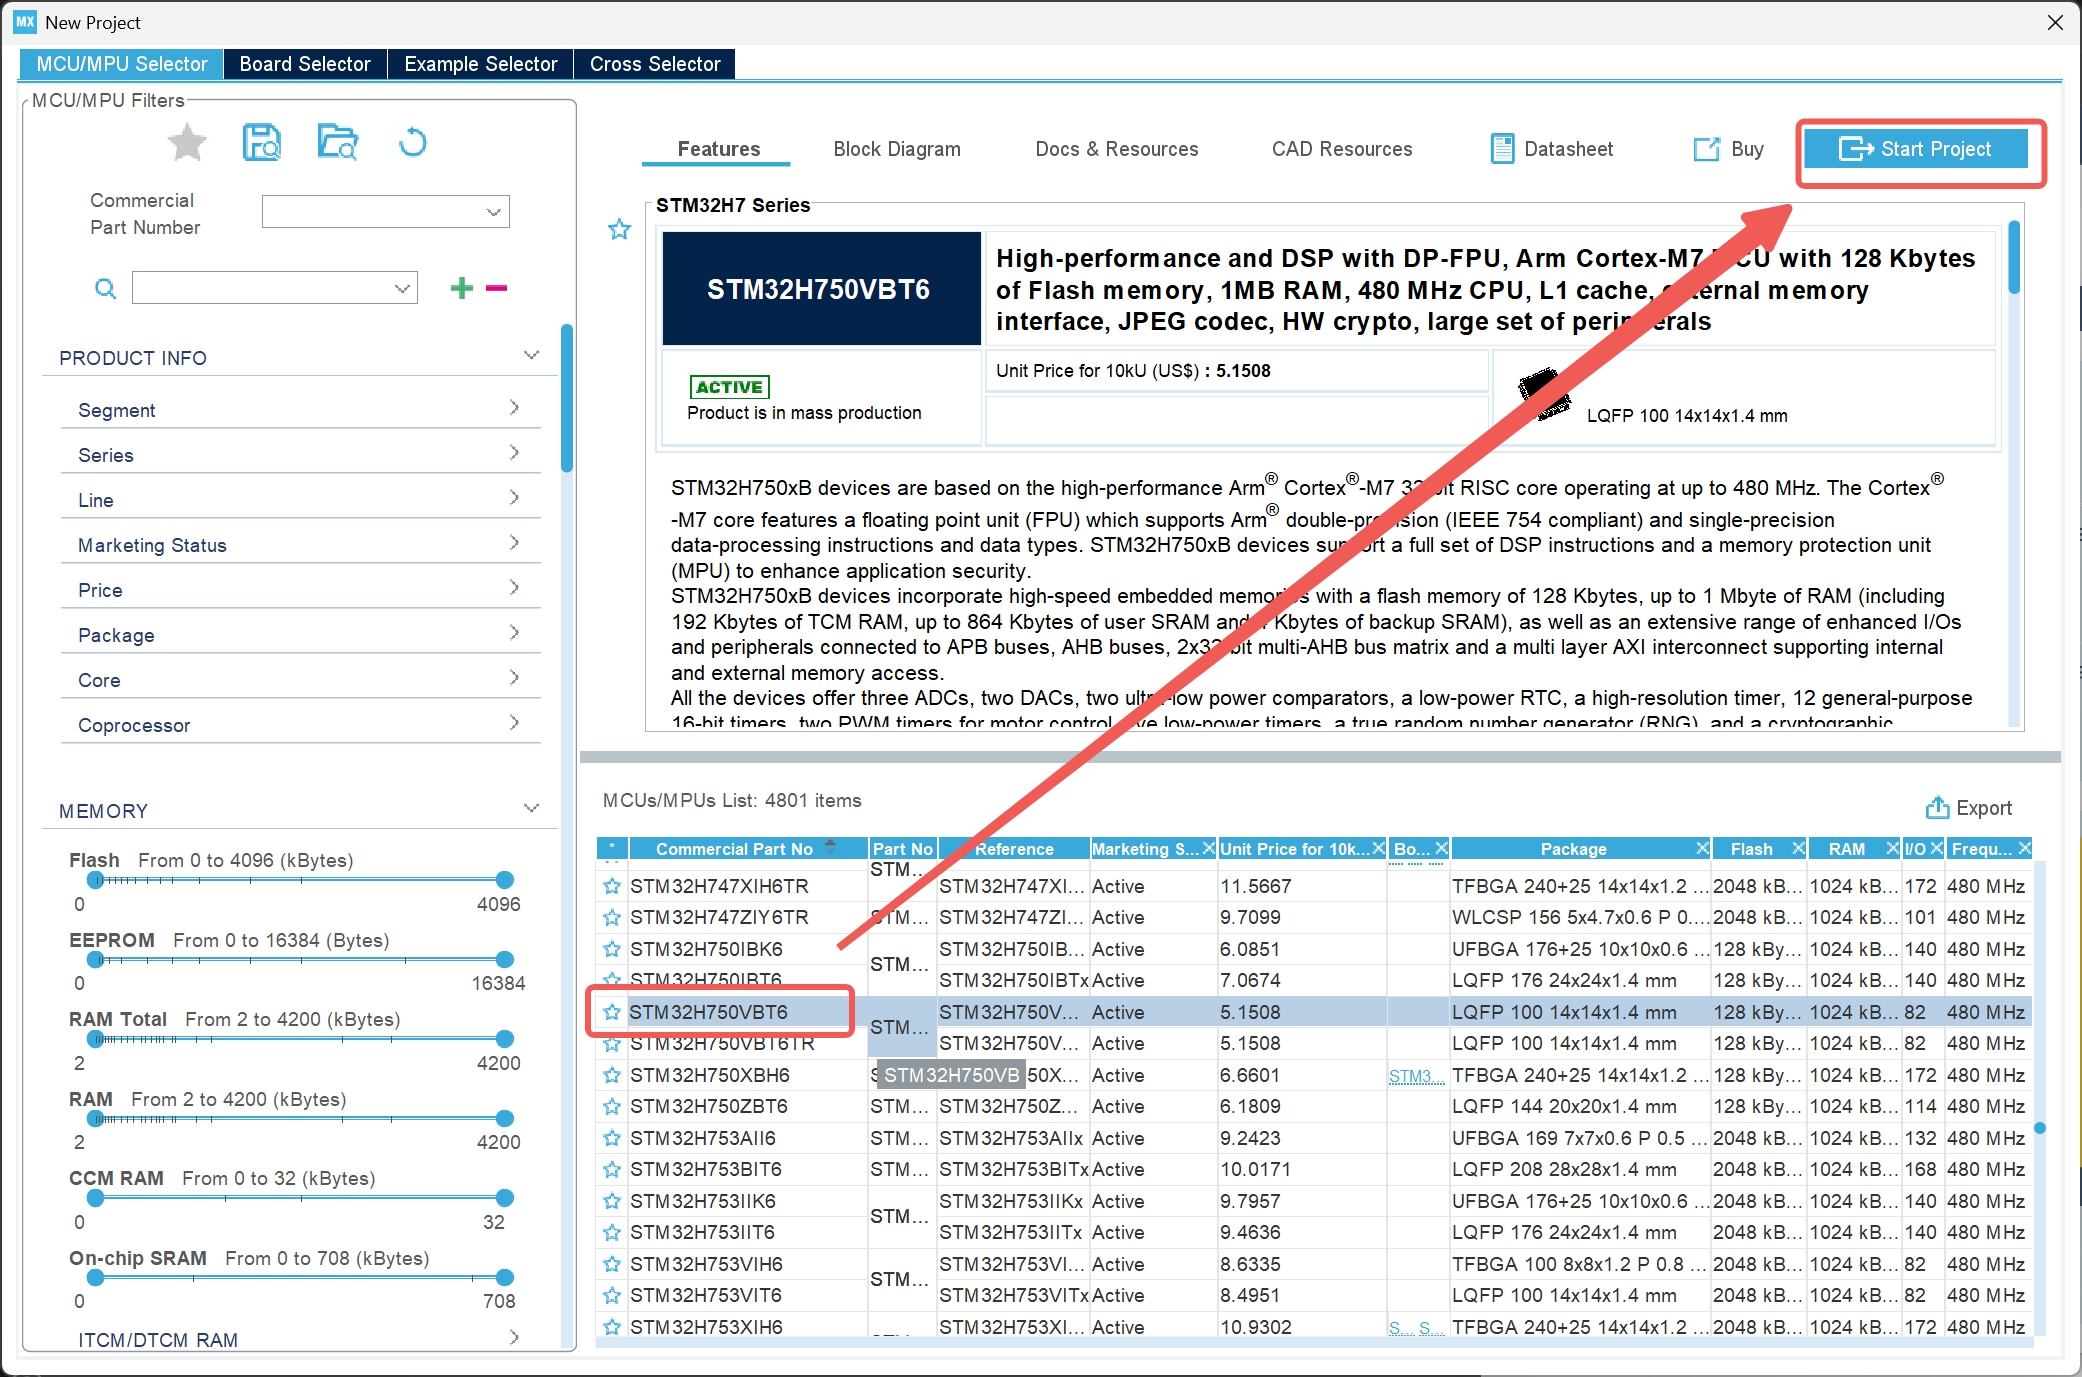Viewport: 2082px width, 1377px height.
Task: Click the green plus add-filter icon
Action: [x=461, y=288]
